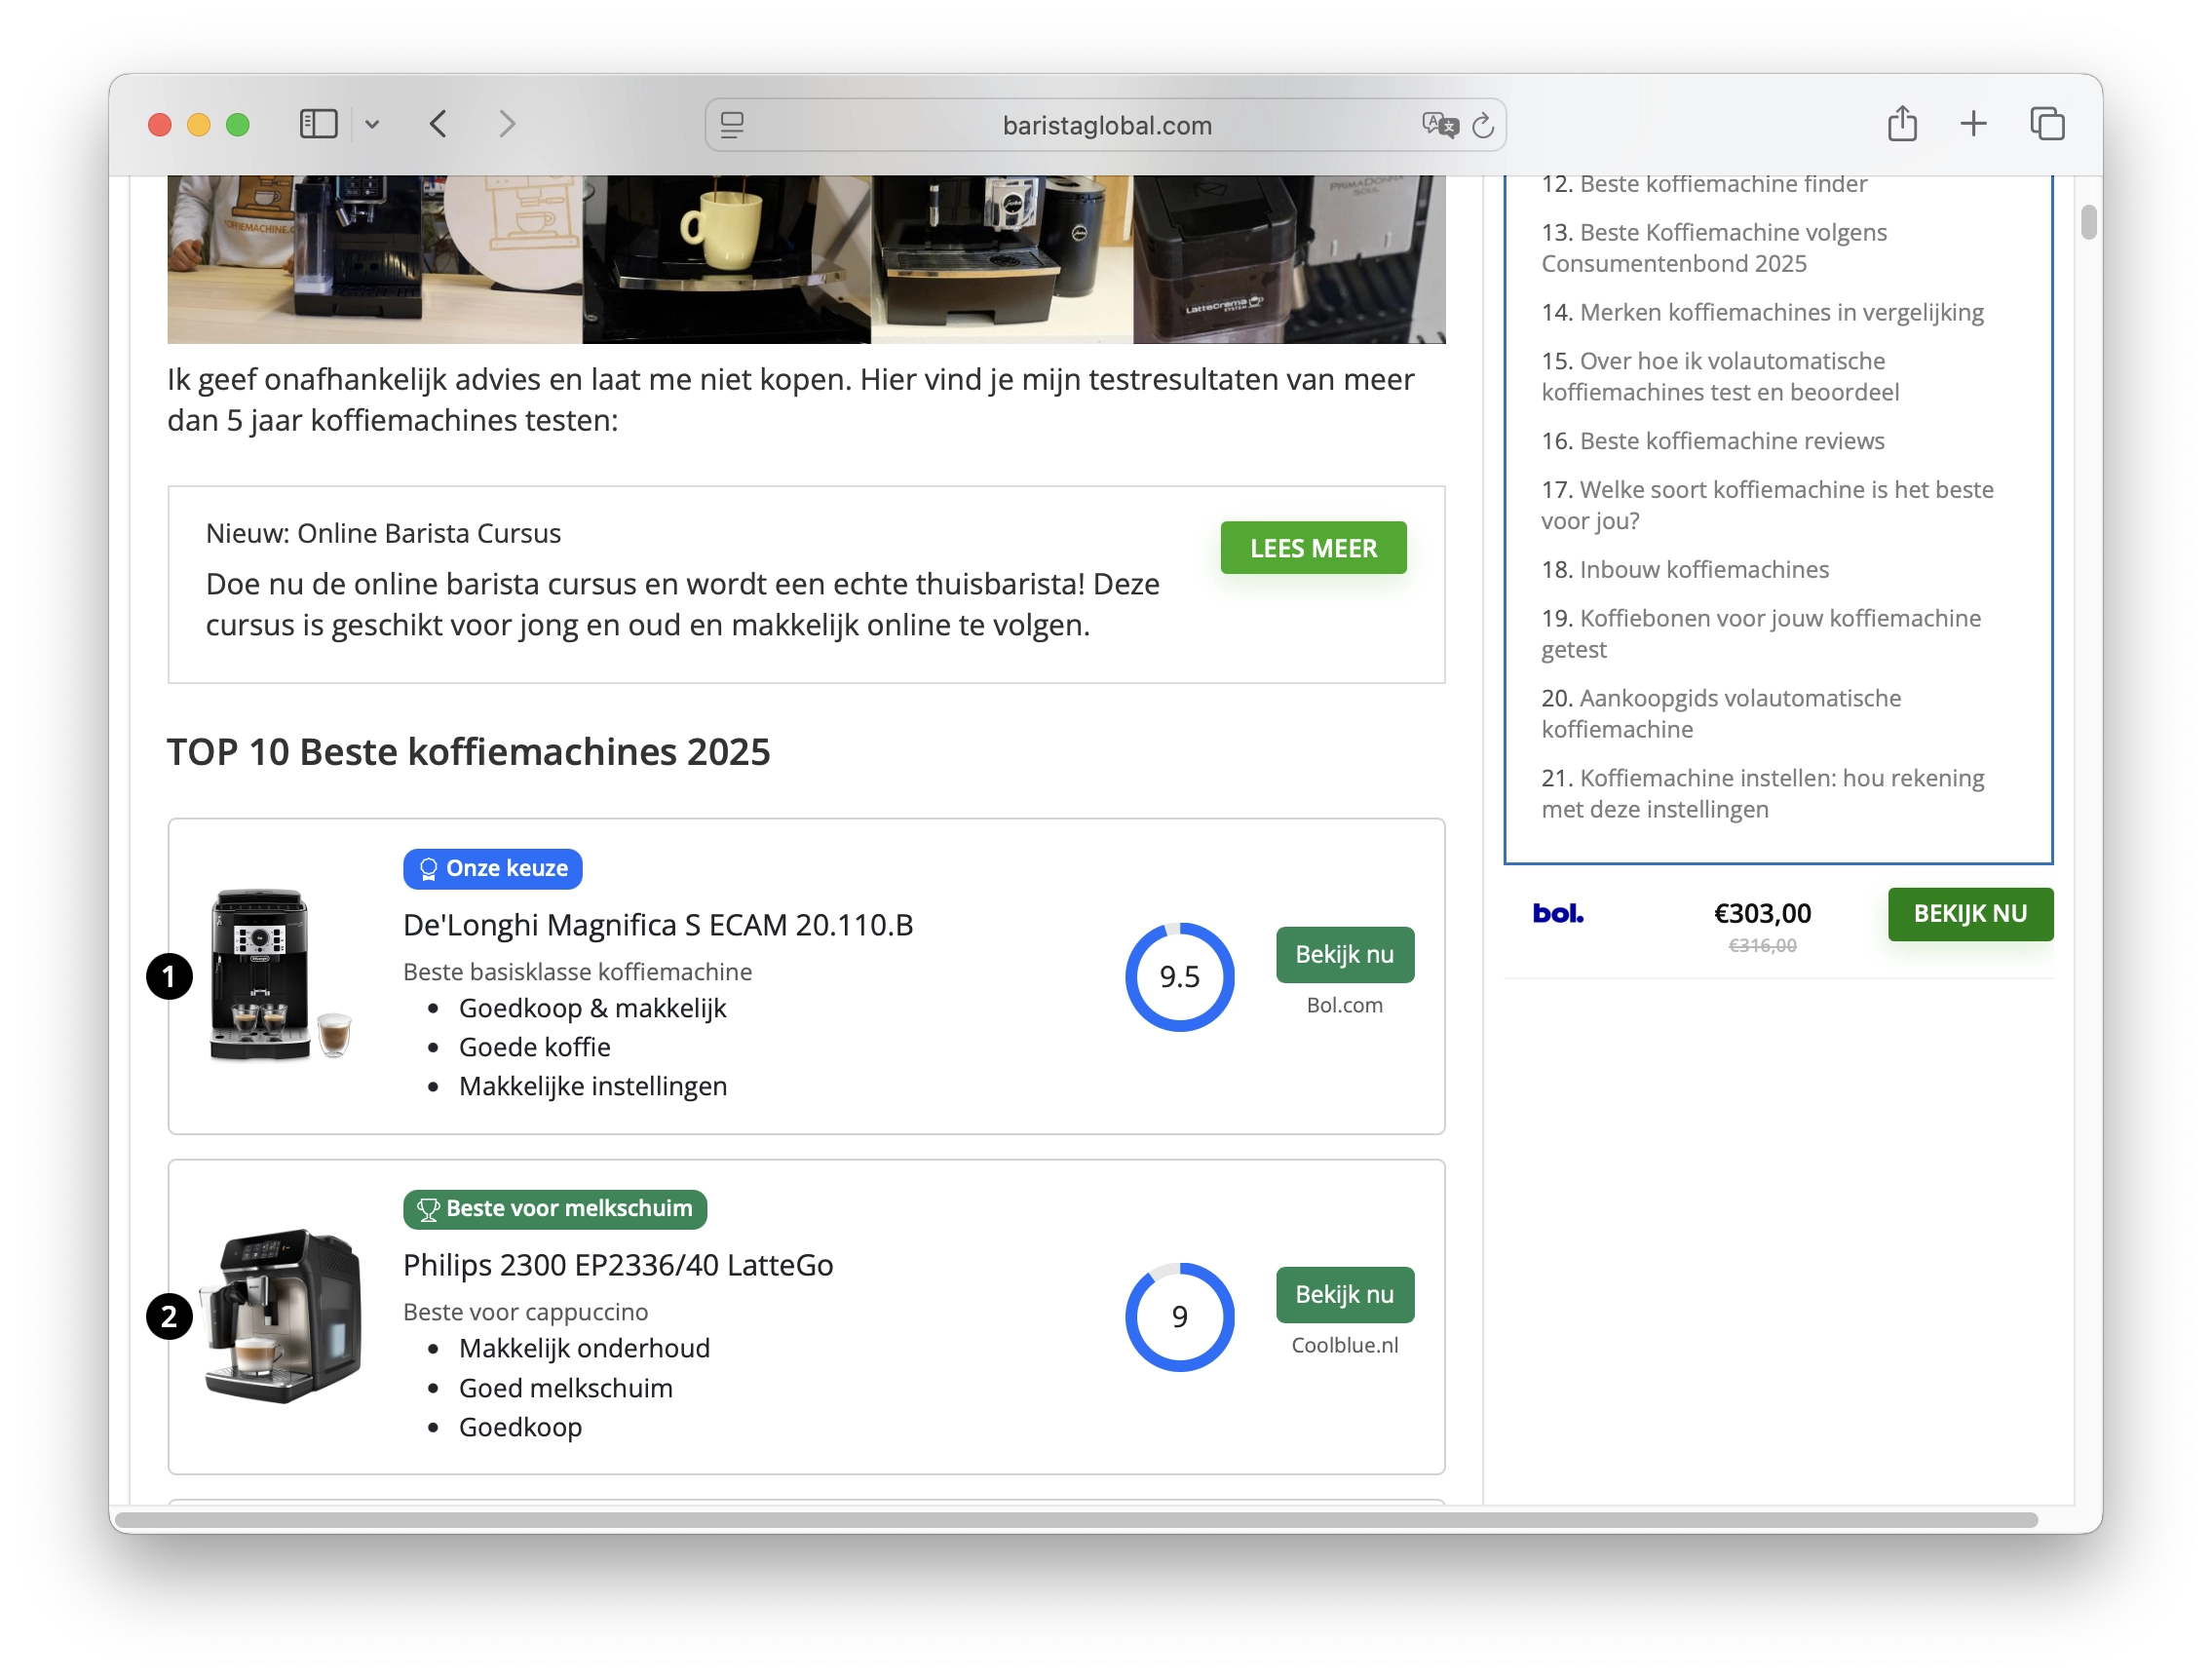Viewport: 2212px width, 1678px height.
Task: Click Bekijk nu for Philips 2300 LatteGo
Action: (1343, 1294)
